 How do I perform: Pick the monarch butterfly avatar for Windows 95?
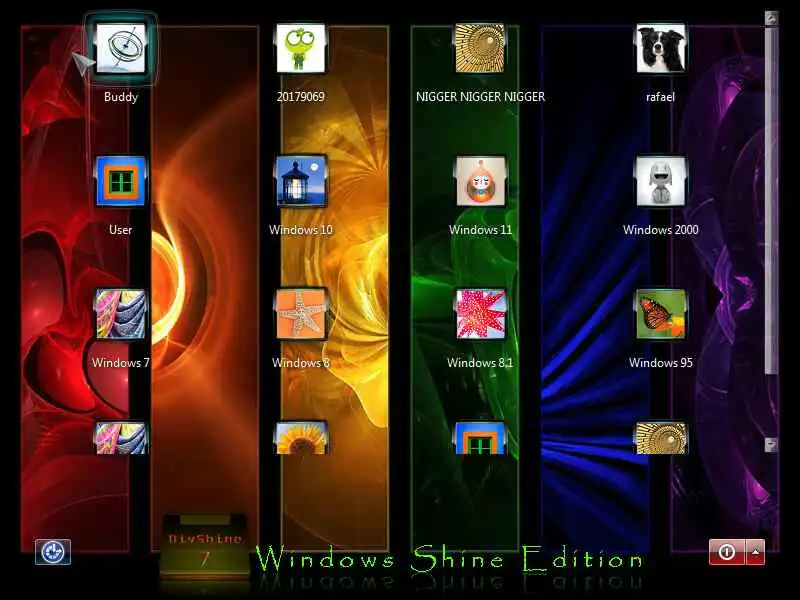(660, 314)
